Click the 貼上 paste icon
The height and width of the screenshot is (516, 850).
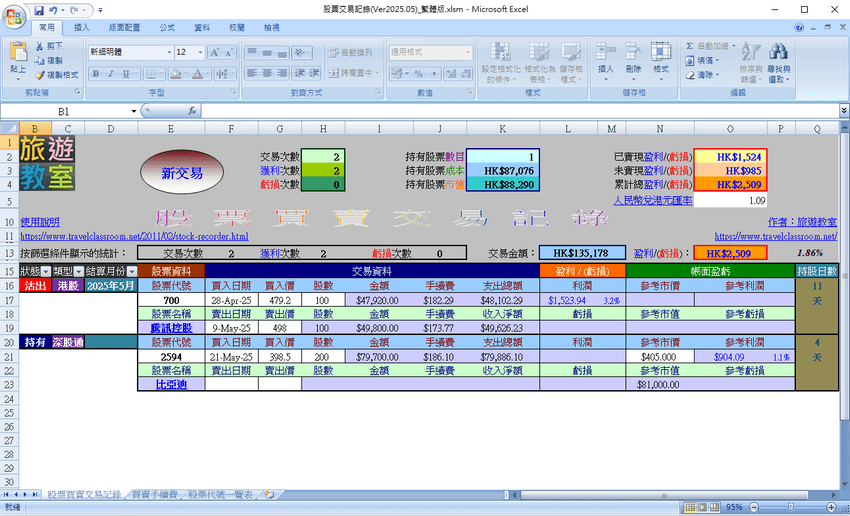coord(18,53)
